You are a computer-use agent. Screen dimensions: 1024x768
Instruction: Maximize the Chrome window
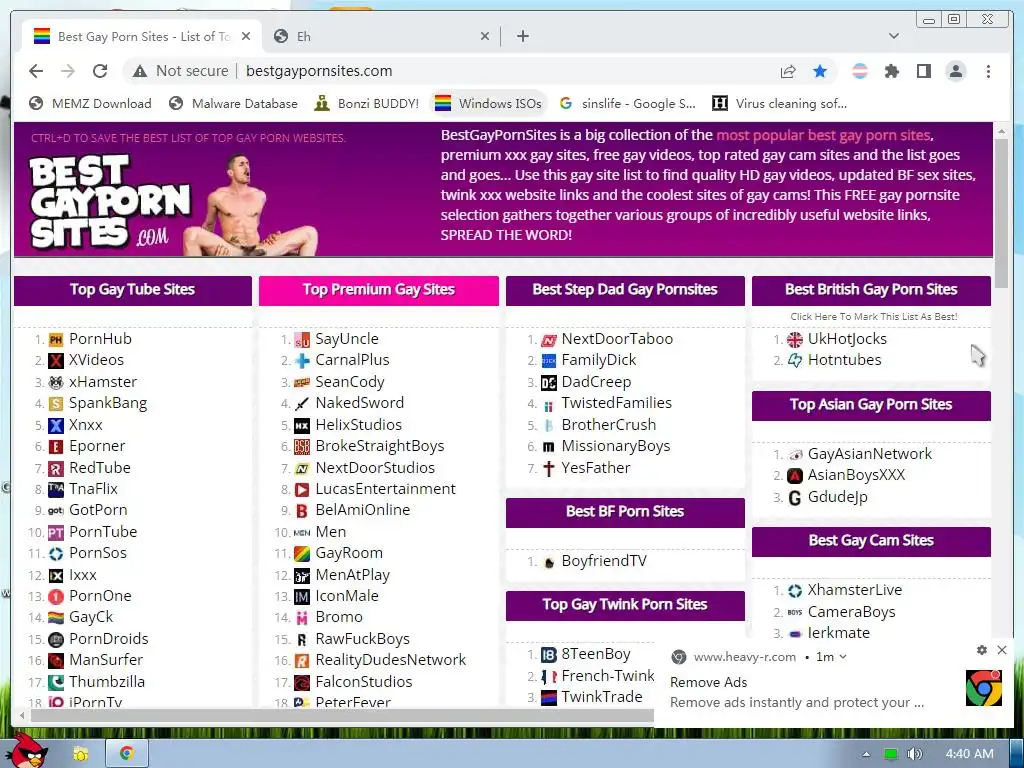click(x=954, y=20)
